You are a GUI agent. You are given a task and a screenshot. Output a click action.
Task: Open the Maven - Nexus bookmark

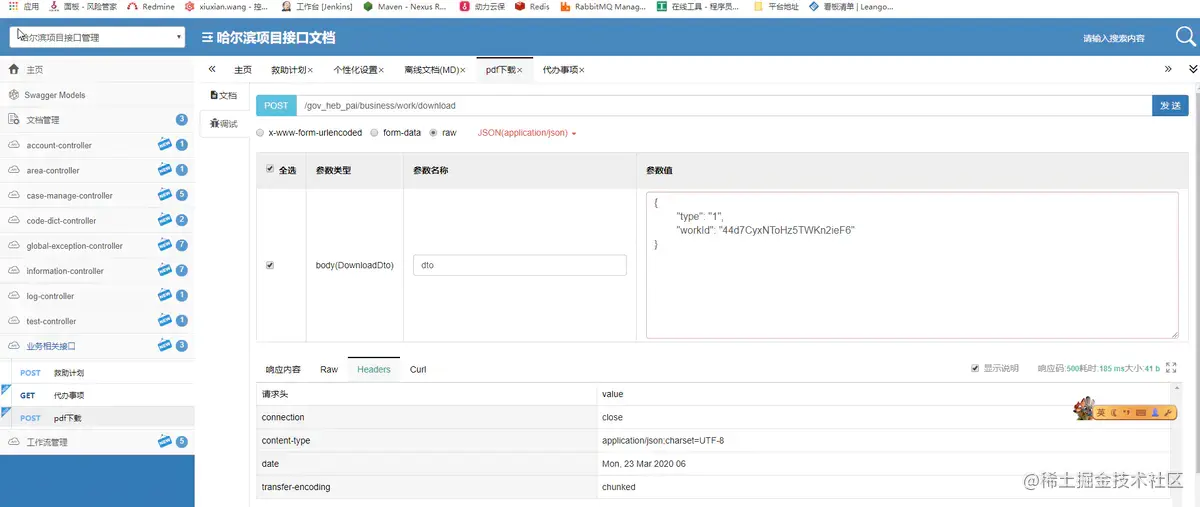(404, 6)
